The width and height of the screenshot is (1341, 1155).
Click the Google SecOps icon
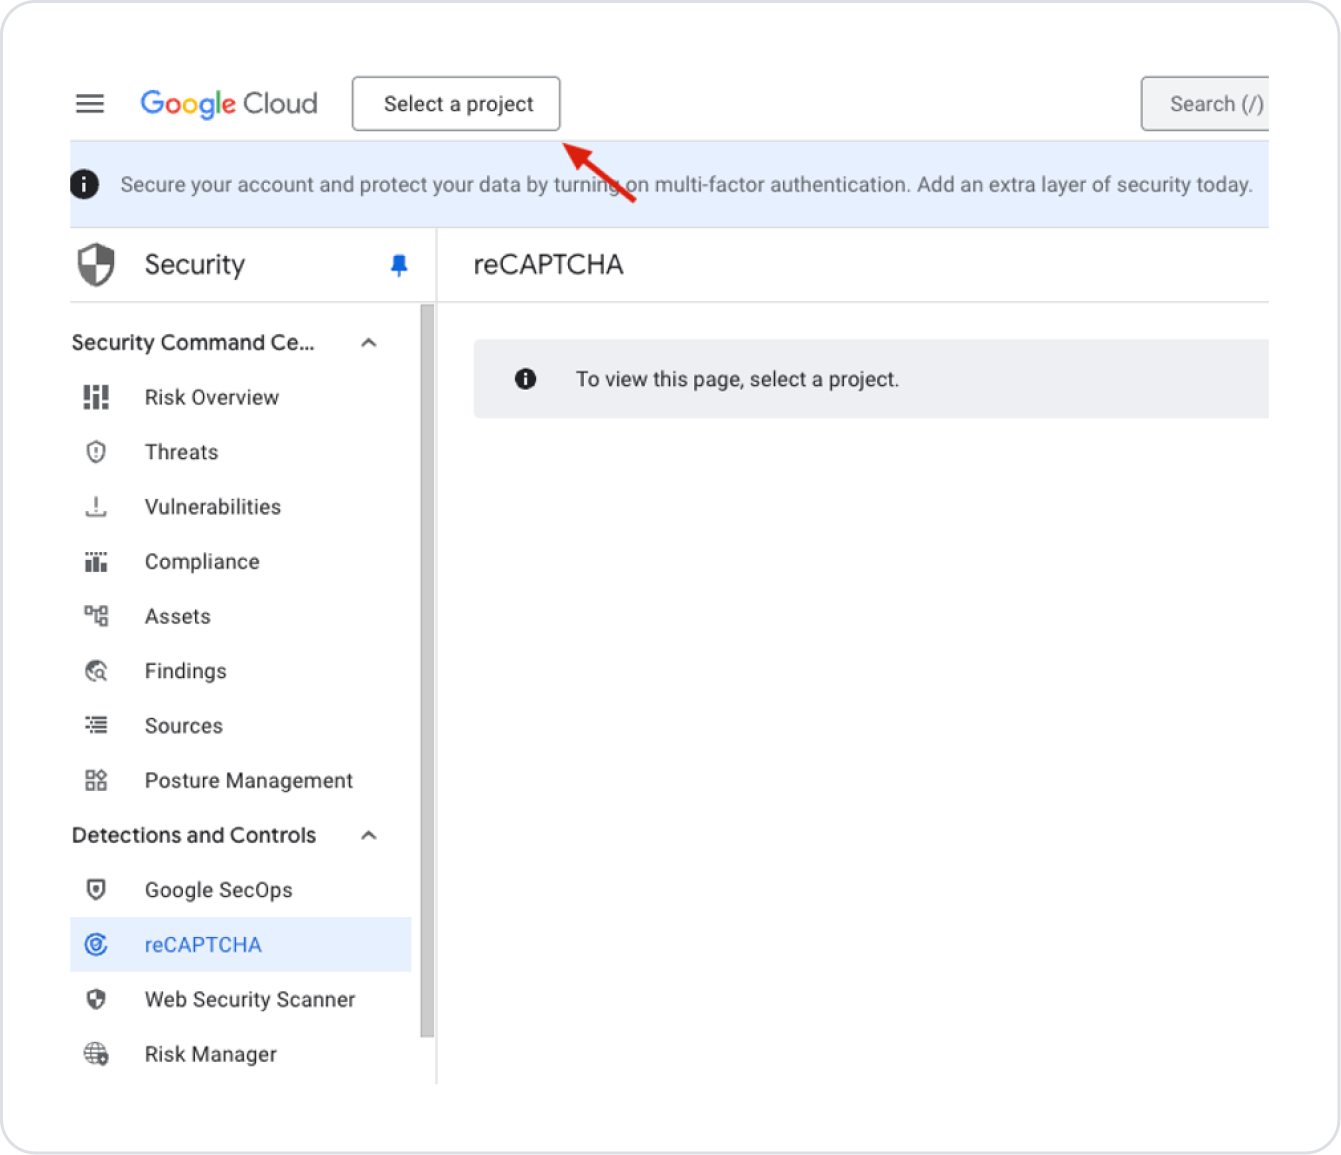point(96,889)
